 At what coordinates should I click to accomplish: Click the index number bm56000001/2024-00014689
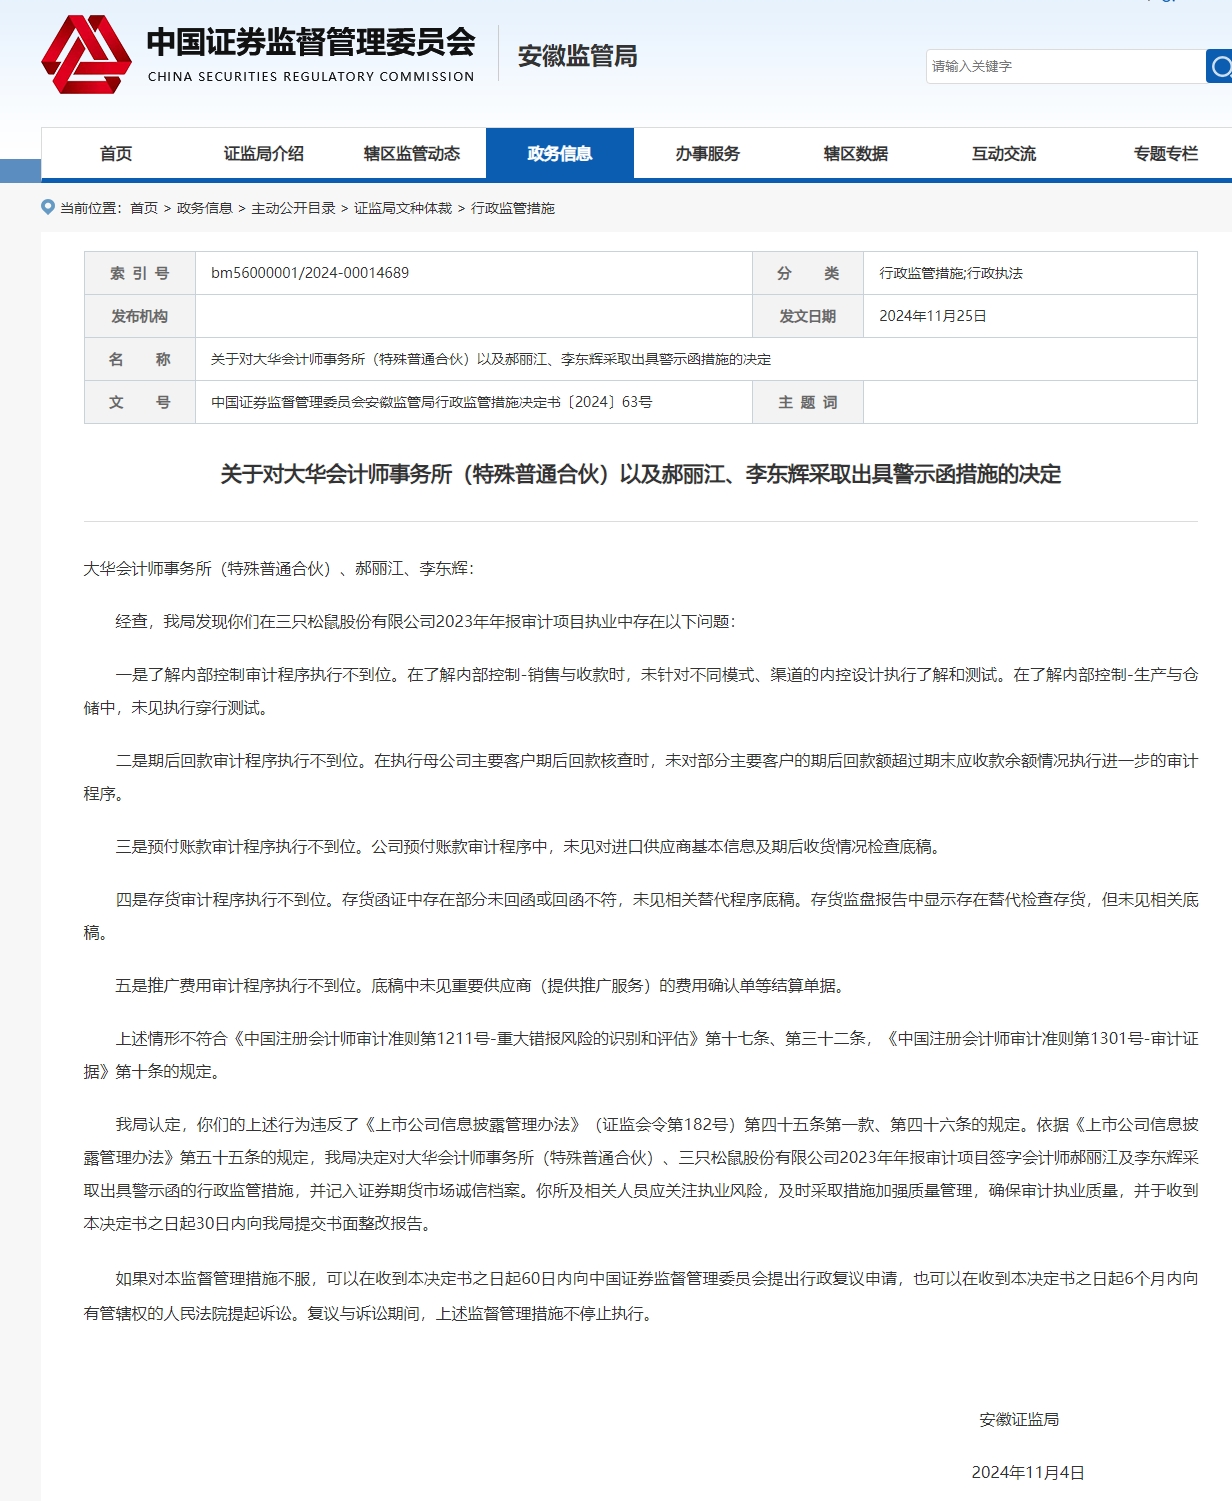(310, 273)
